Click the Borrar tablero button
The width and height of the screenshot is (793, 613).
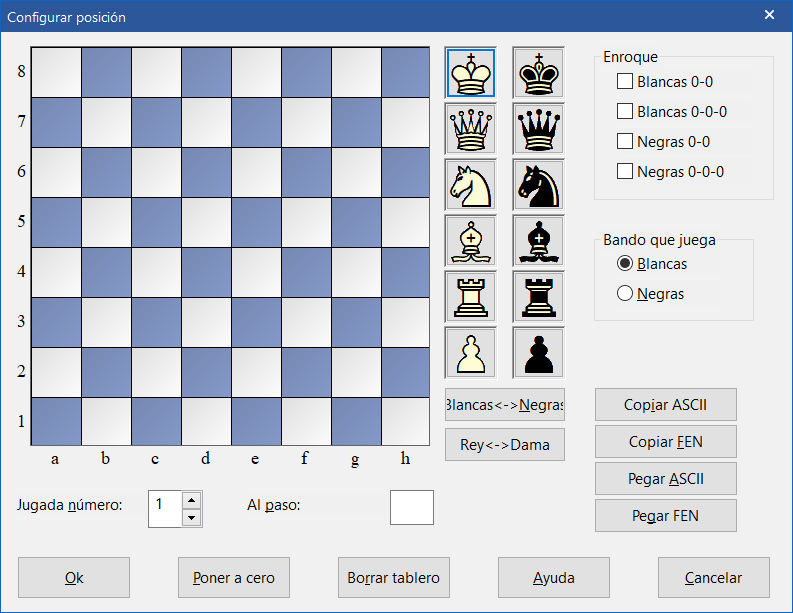pos(393,577)
